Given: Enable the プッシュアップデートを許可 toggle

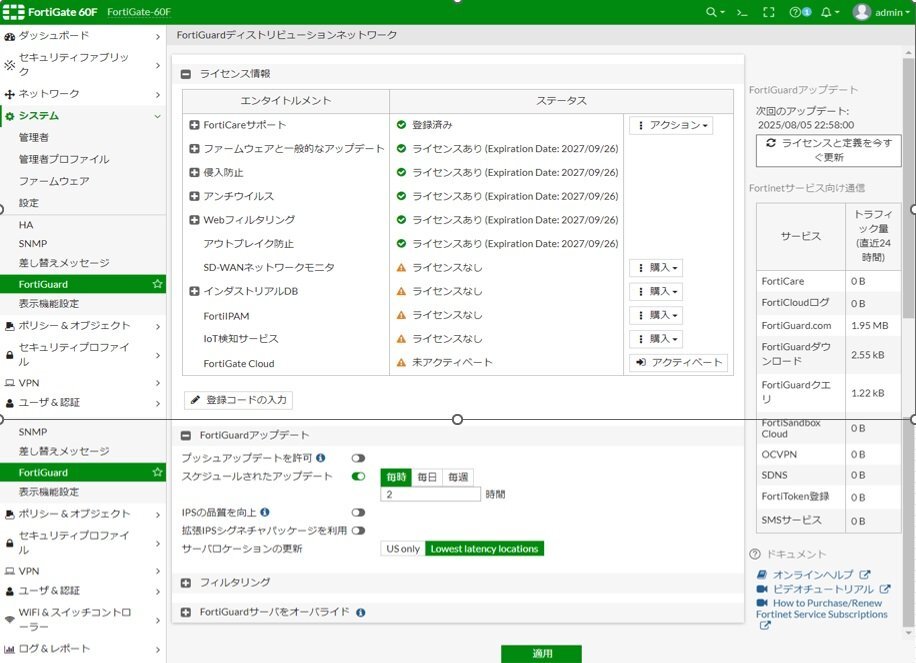Looking at the screenshot, I should coord(358,458).
